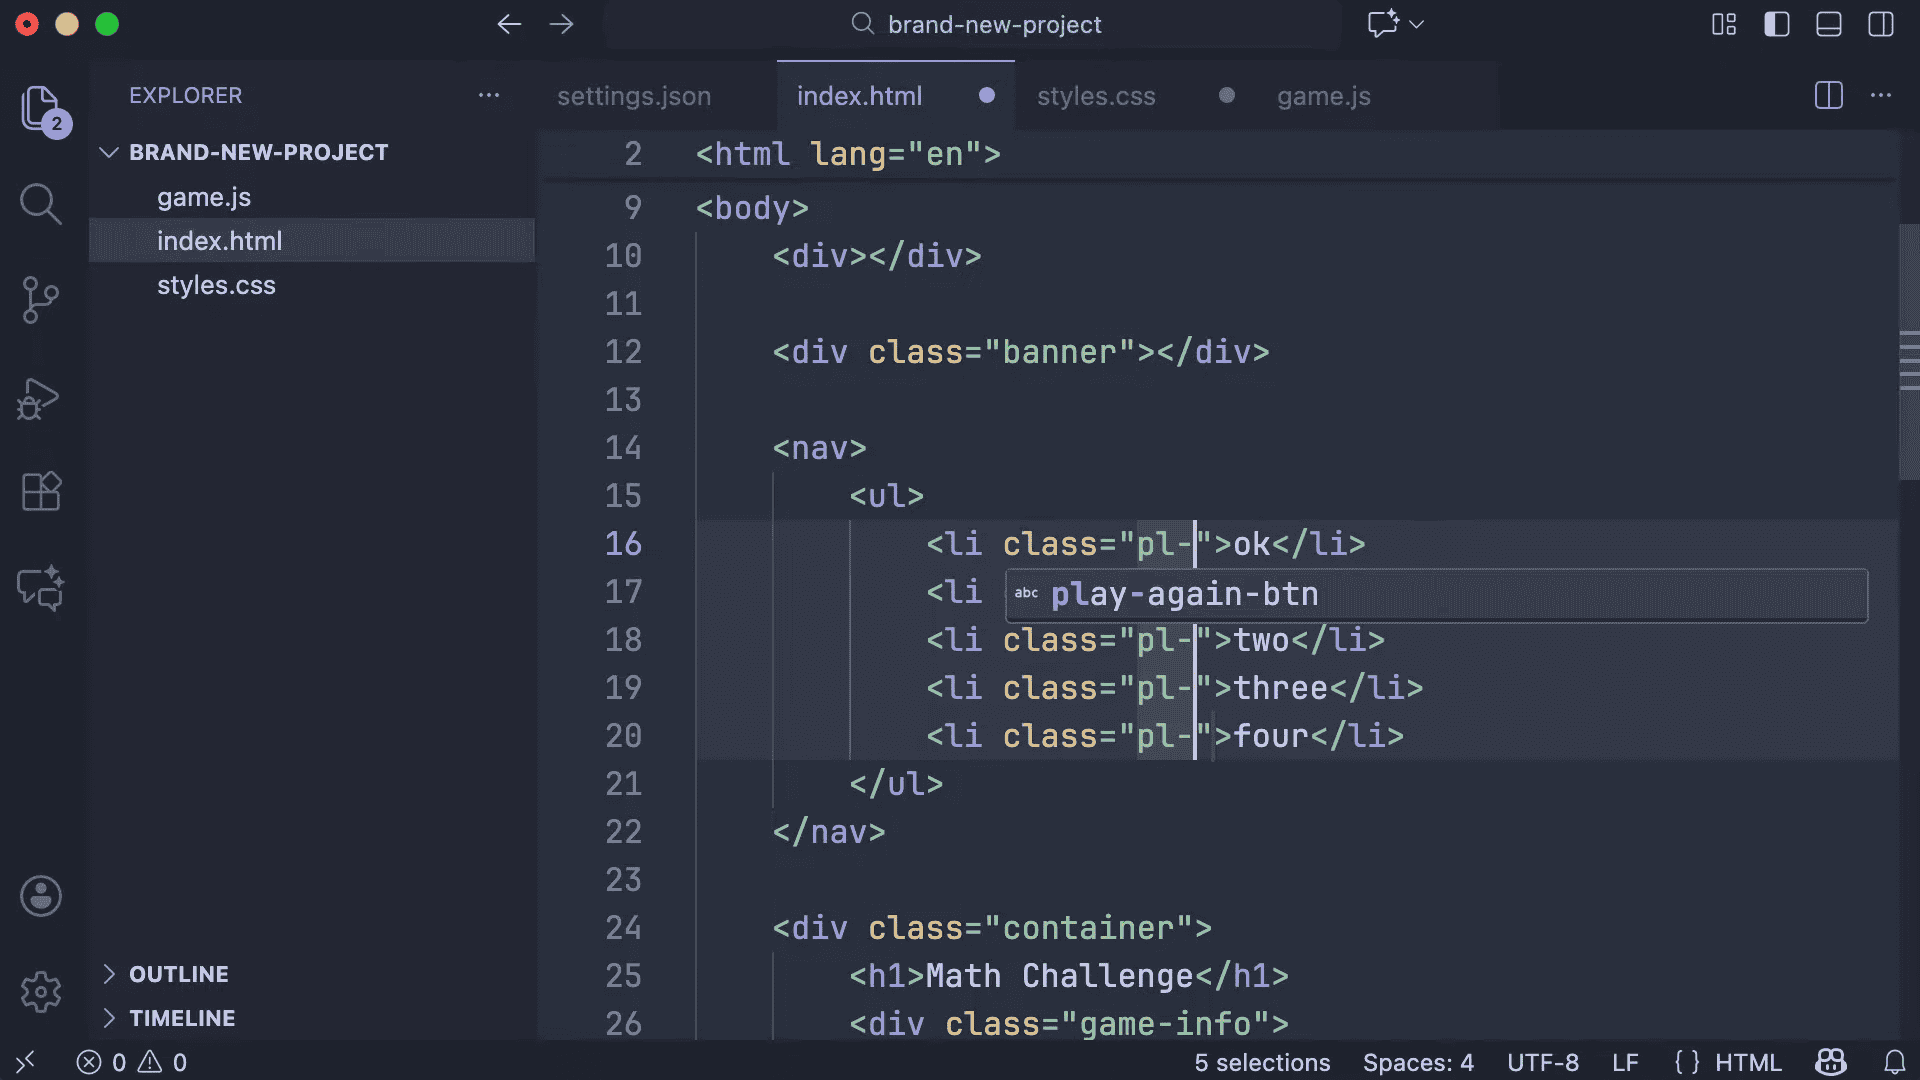This screenshot has width=1920, height=1080.
Task: Select the play-again-btn suggestion
Action: tap(1184, 595)
